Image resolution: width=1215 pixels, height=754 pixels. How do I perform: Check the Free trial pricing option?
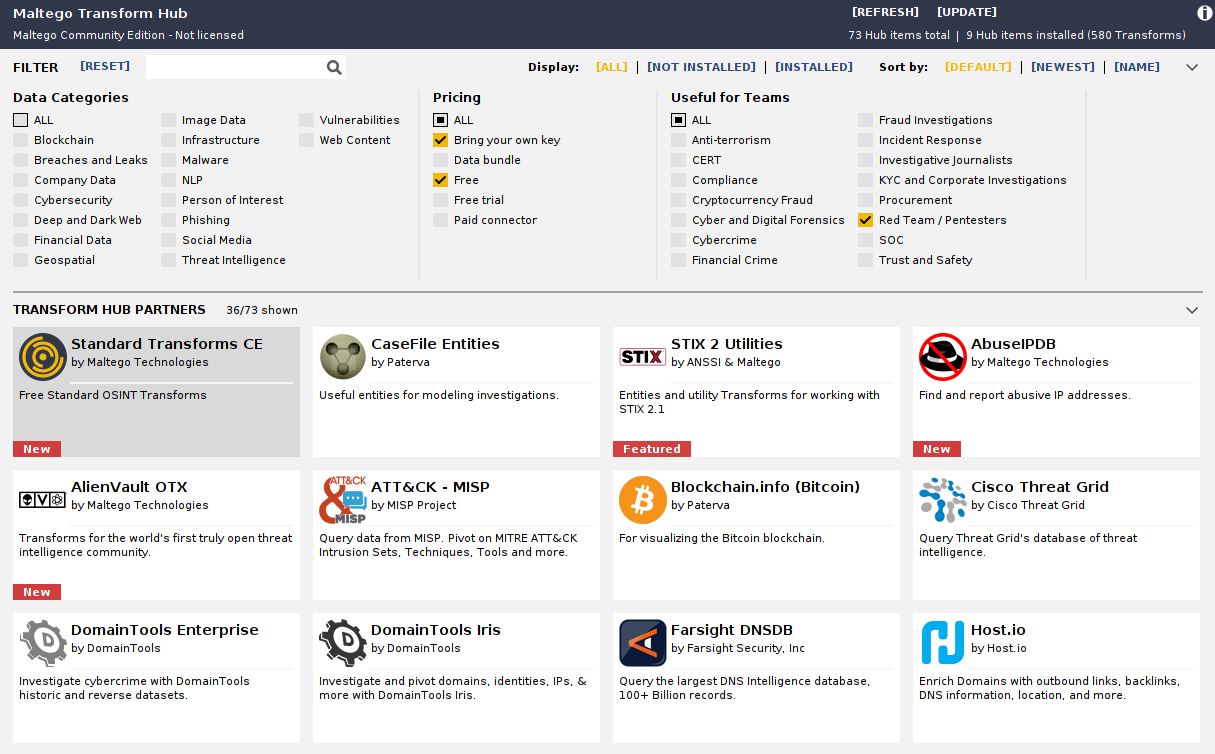pyautogui.click(x=441, y=200)
